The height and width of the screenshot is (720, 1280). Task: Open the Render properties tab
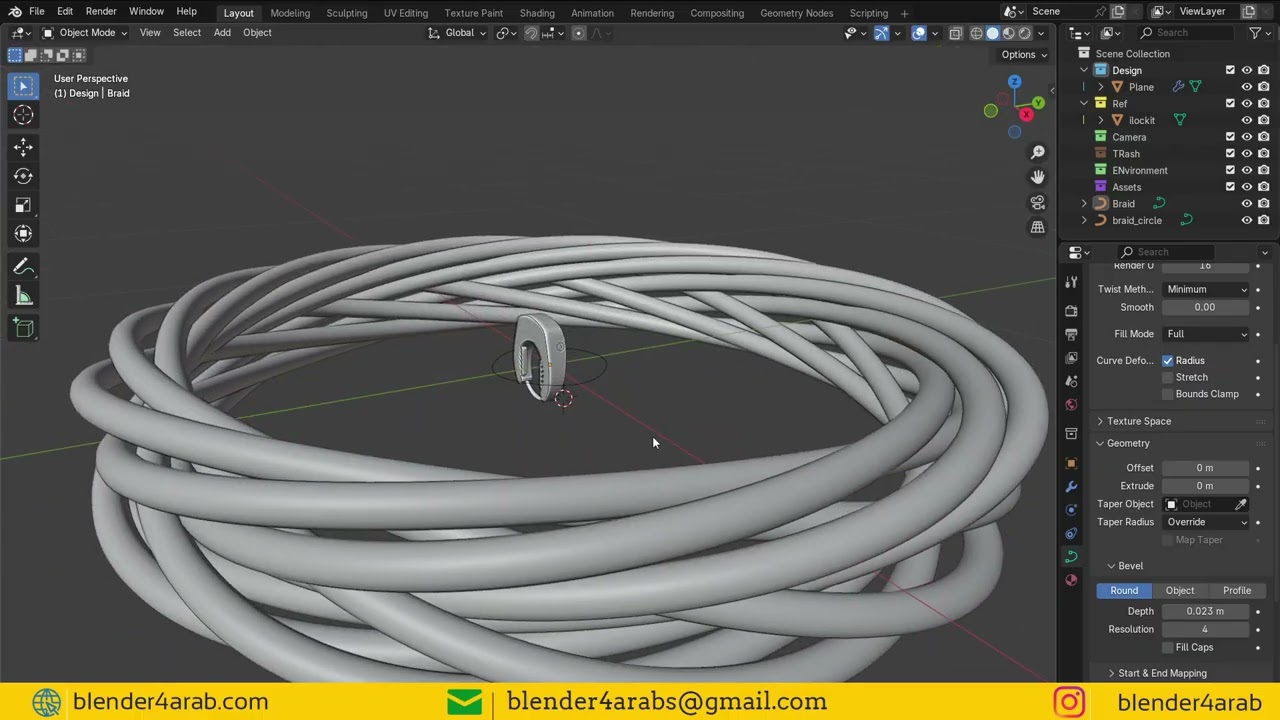tap(1071, 310)
